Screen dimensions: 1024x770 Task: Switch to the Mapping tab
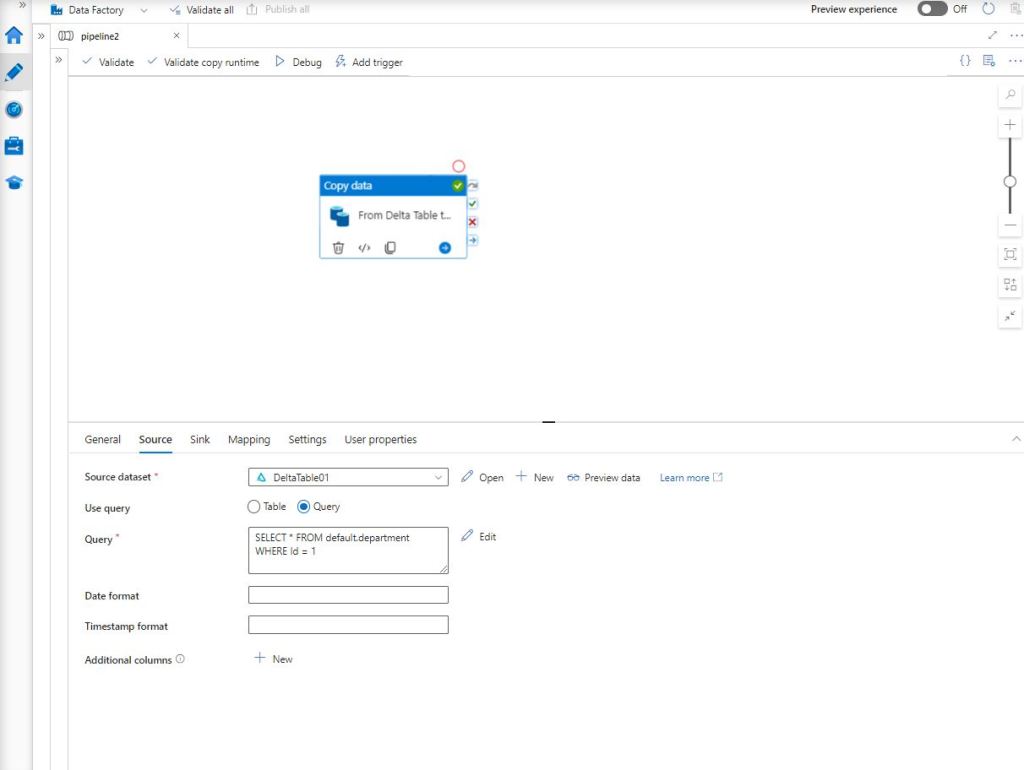pos(249,439)
